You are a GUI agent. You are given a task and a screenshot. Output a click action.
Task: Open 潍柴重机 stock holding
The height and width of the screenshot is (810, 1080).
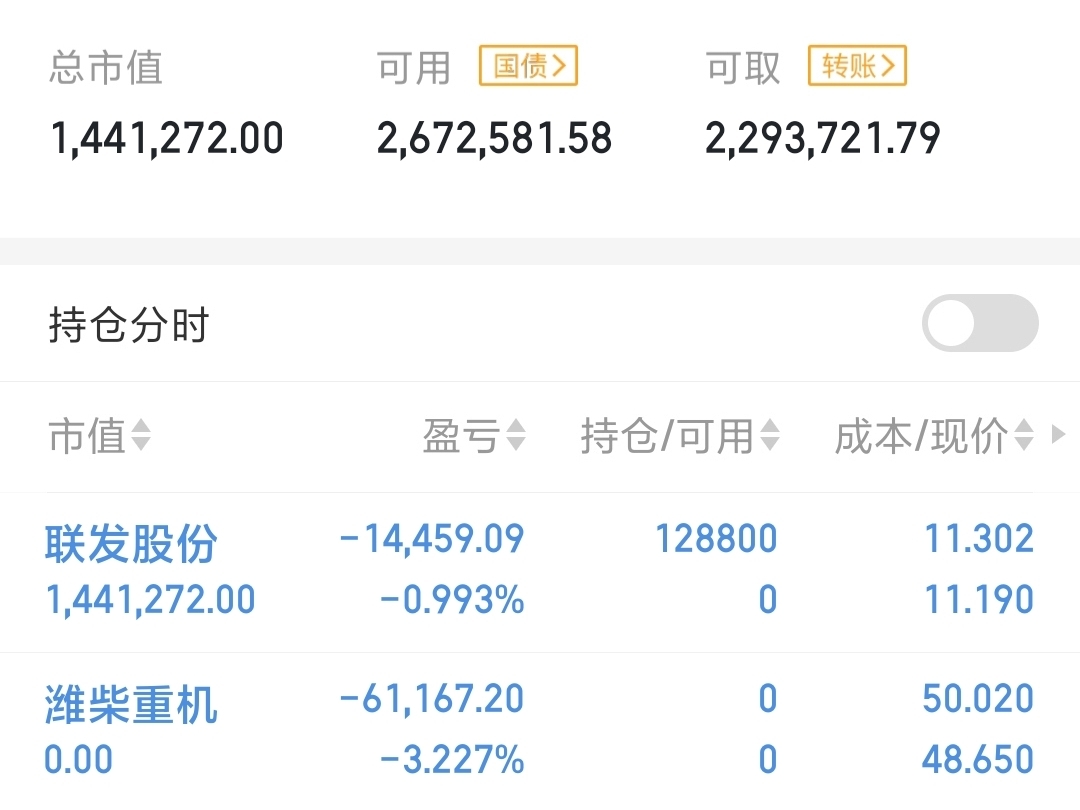tap(131, 705)
